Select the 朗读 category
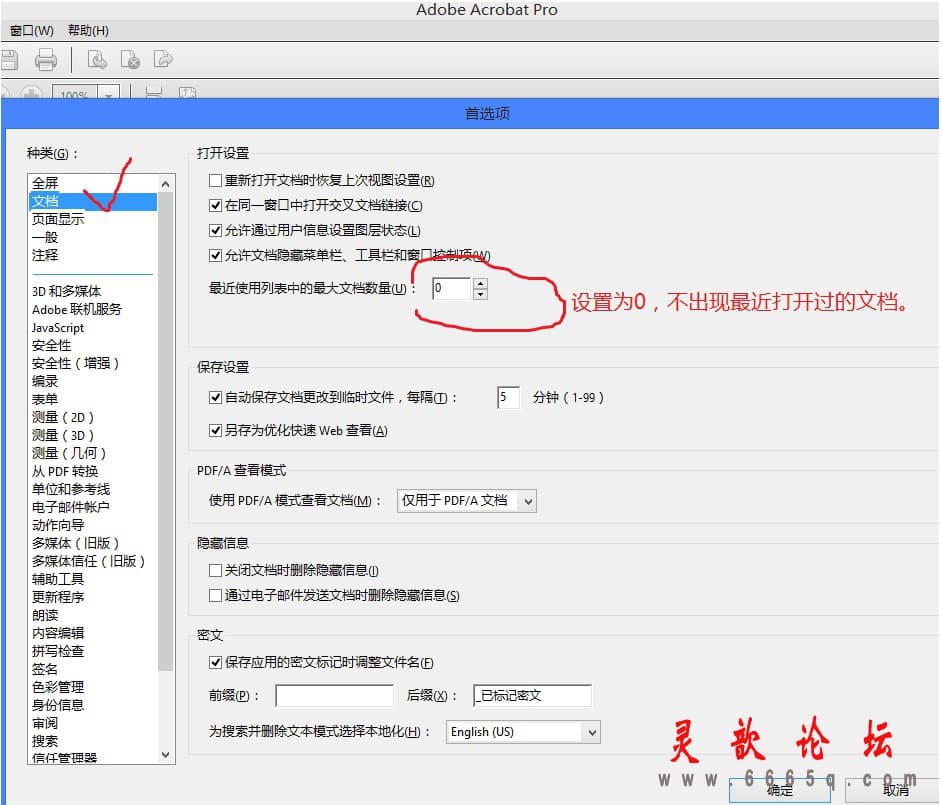942x805 pixels. 46,615
